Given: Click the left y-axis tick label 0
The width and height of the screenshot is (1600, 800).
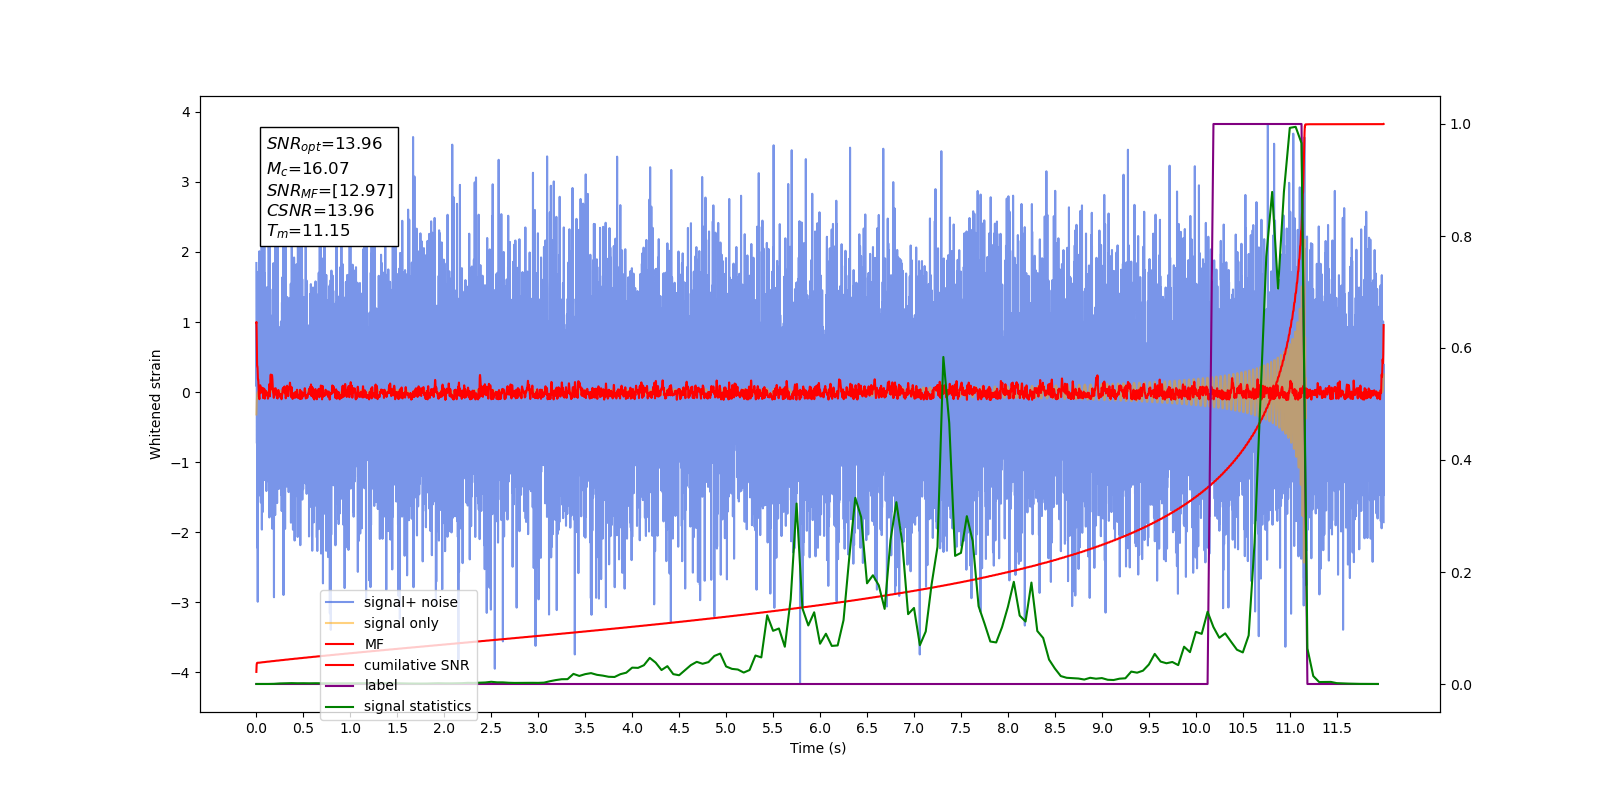Looking at the screenshot, I should (186, 393).
